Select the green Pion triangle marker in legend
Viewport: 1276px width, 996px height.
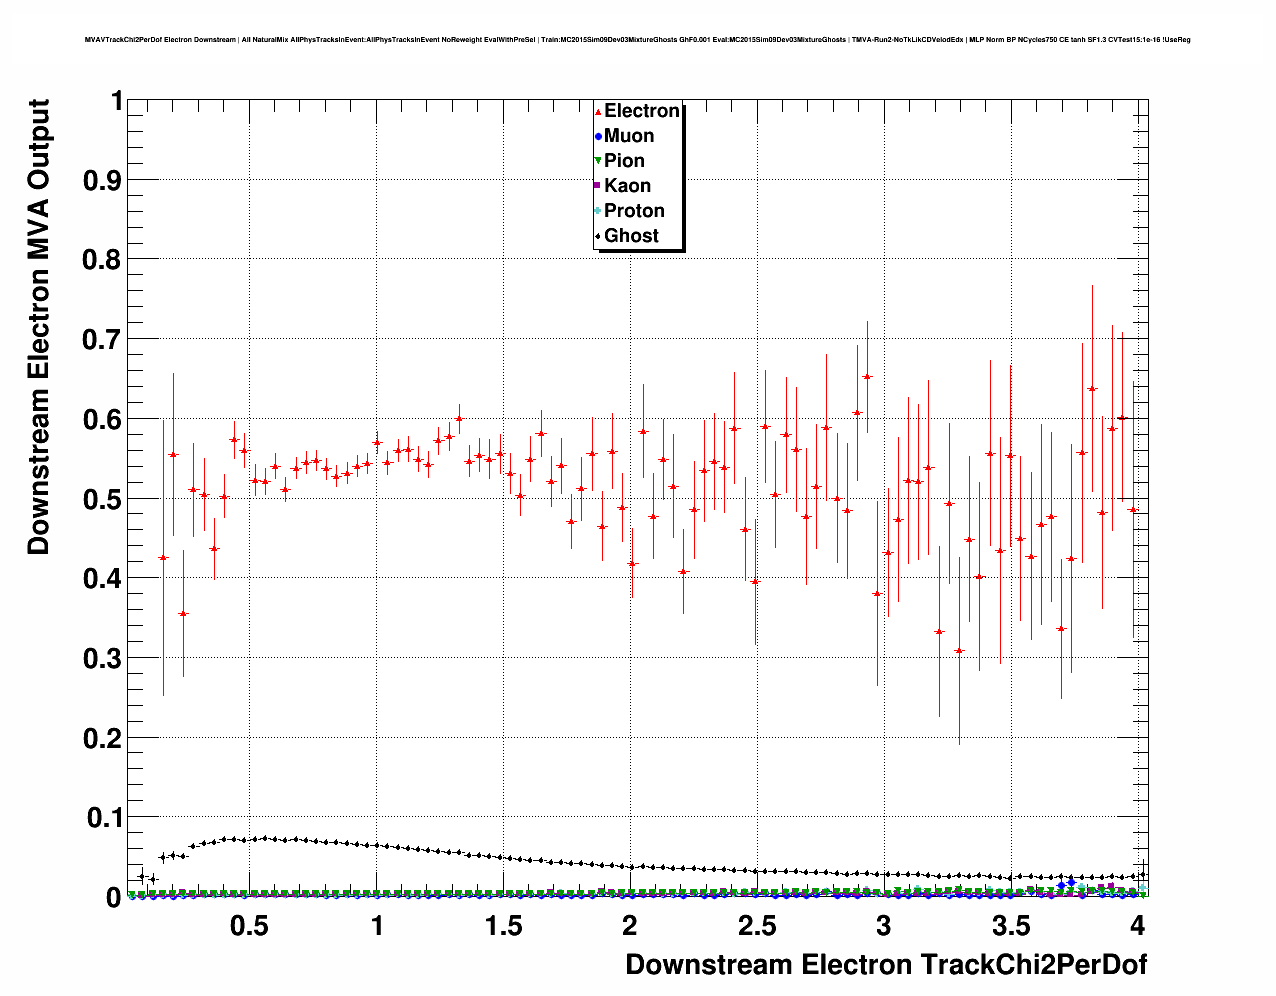tap(598, 162)
